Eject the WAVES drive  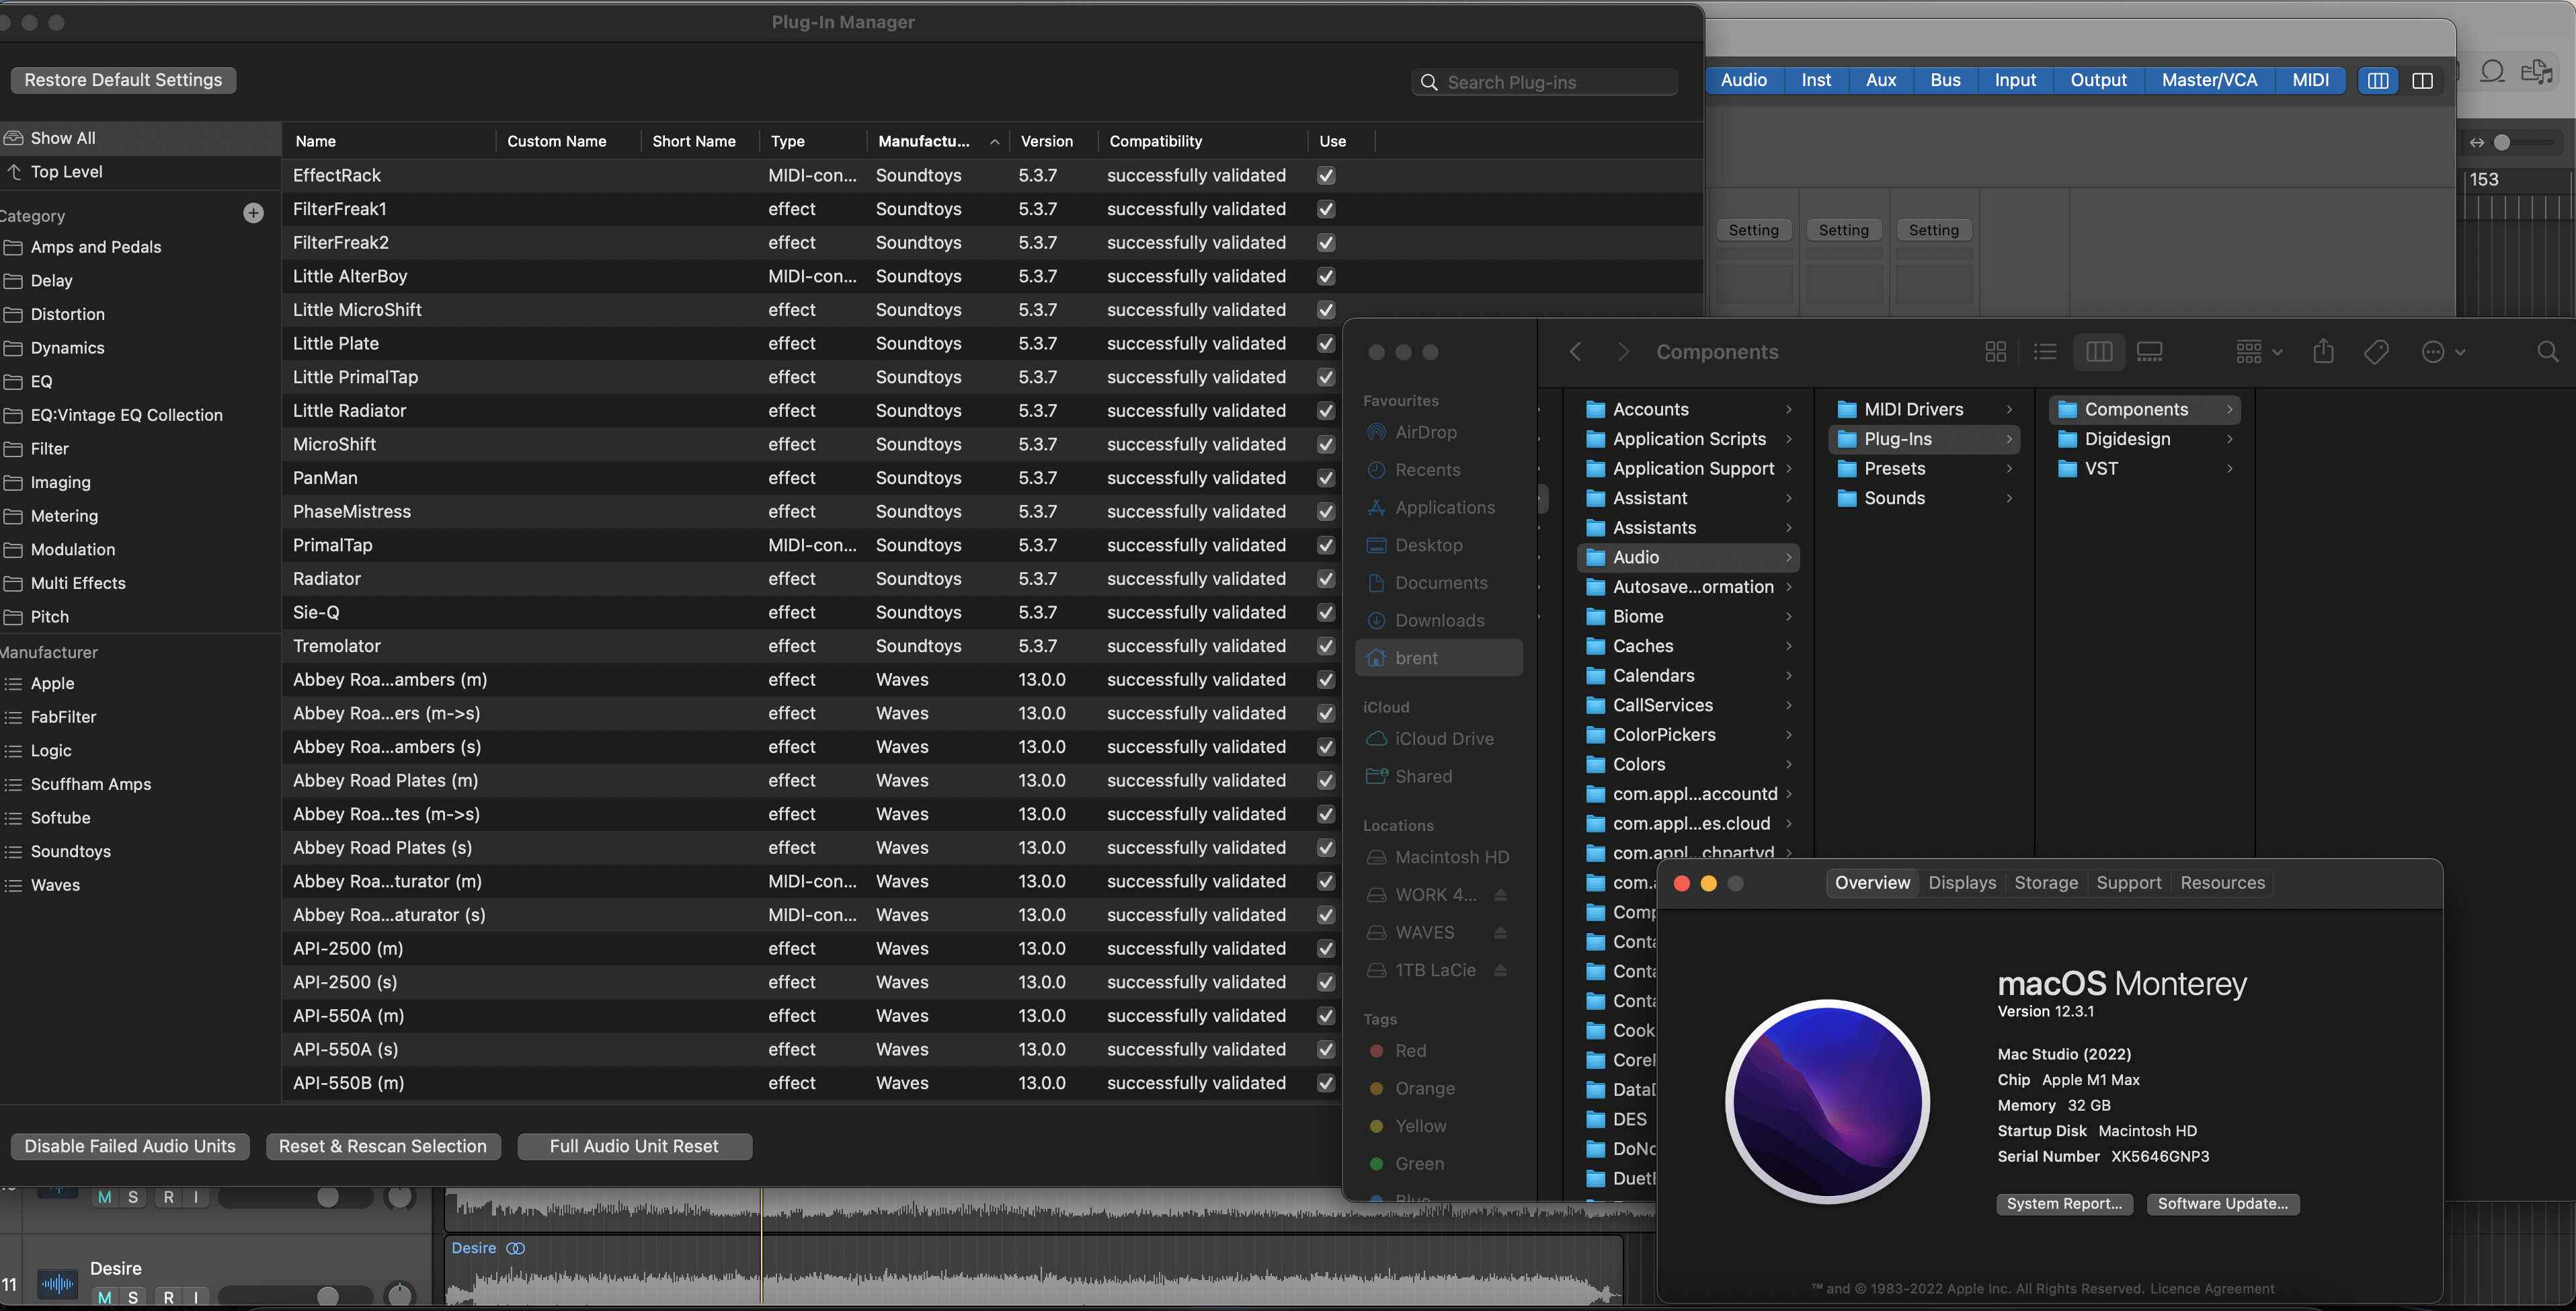click(x=1500, y=933)
